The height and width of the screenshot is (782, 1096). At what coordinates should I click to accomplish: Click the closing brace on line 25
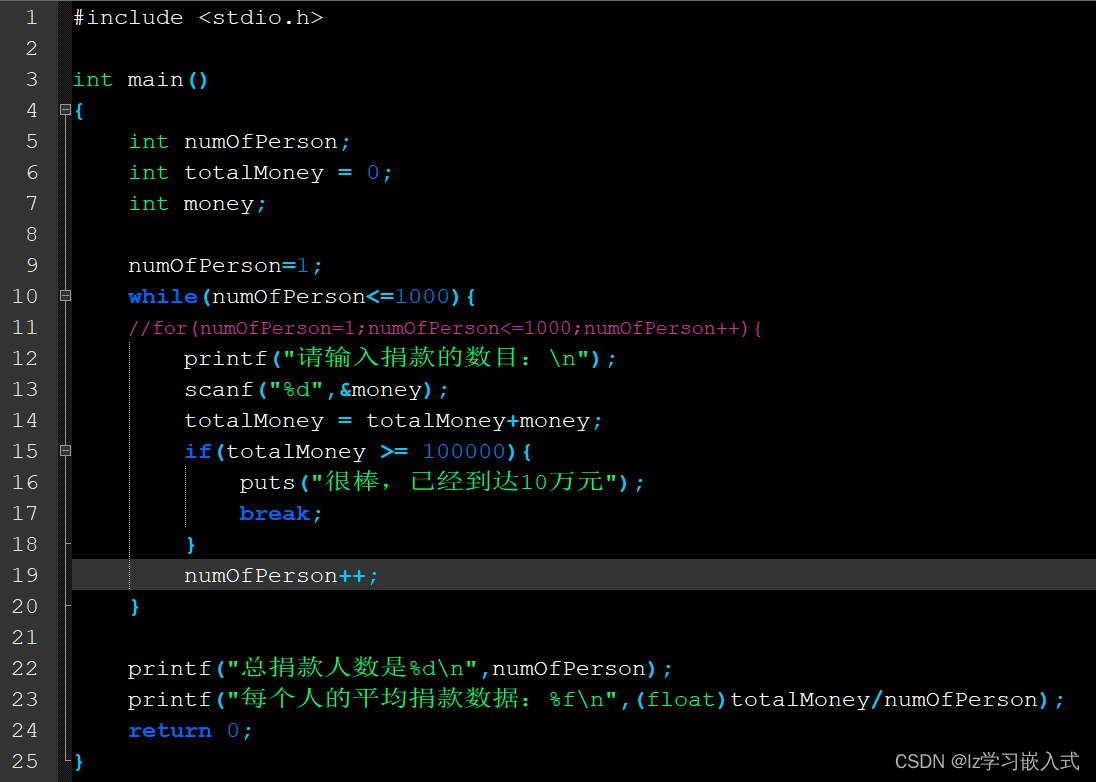(78, 761)
